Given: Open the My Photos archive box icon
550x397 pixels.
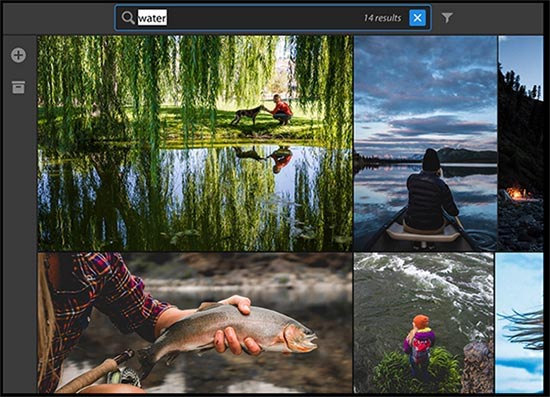Looking at the screenshot, I should pos(18,87).
